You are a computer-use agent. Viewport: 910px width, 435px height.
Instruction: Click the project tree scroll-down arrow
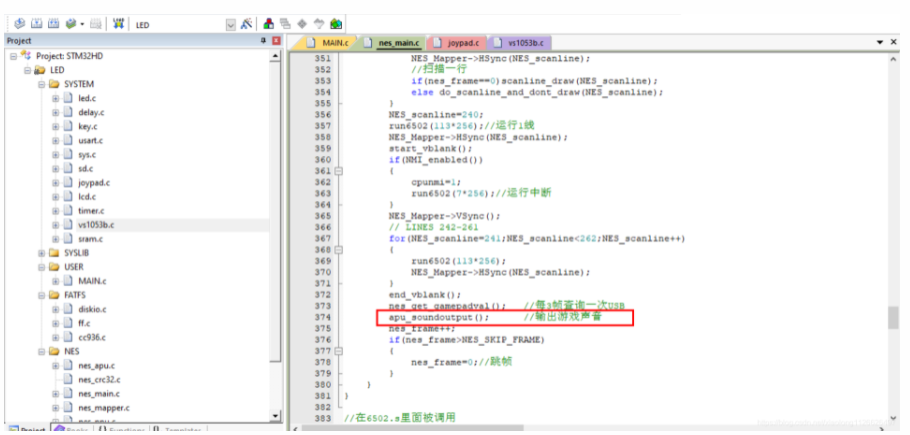[276, 416]
